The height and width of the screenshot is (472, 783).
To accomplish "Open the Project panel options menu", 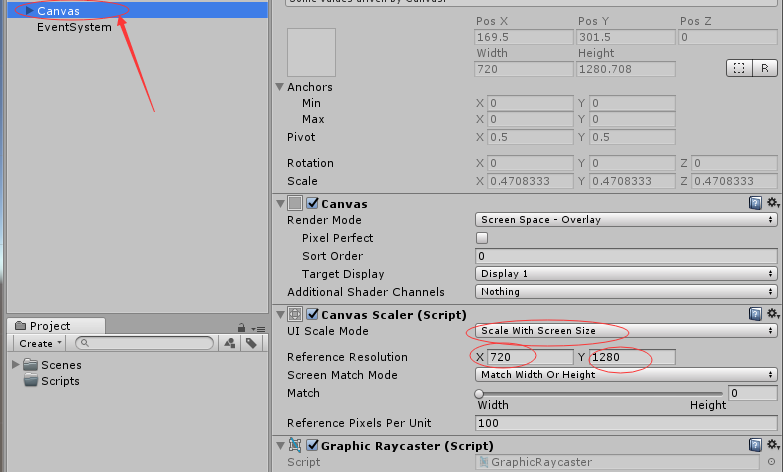I will 258,329.
